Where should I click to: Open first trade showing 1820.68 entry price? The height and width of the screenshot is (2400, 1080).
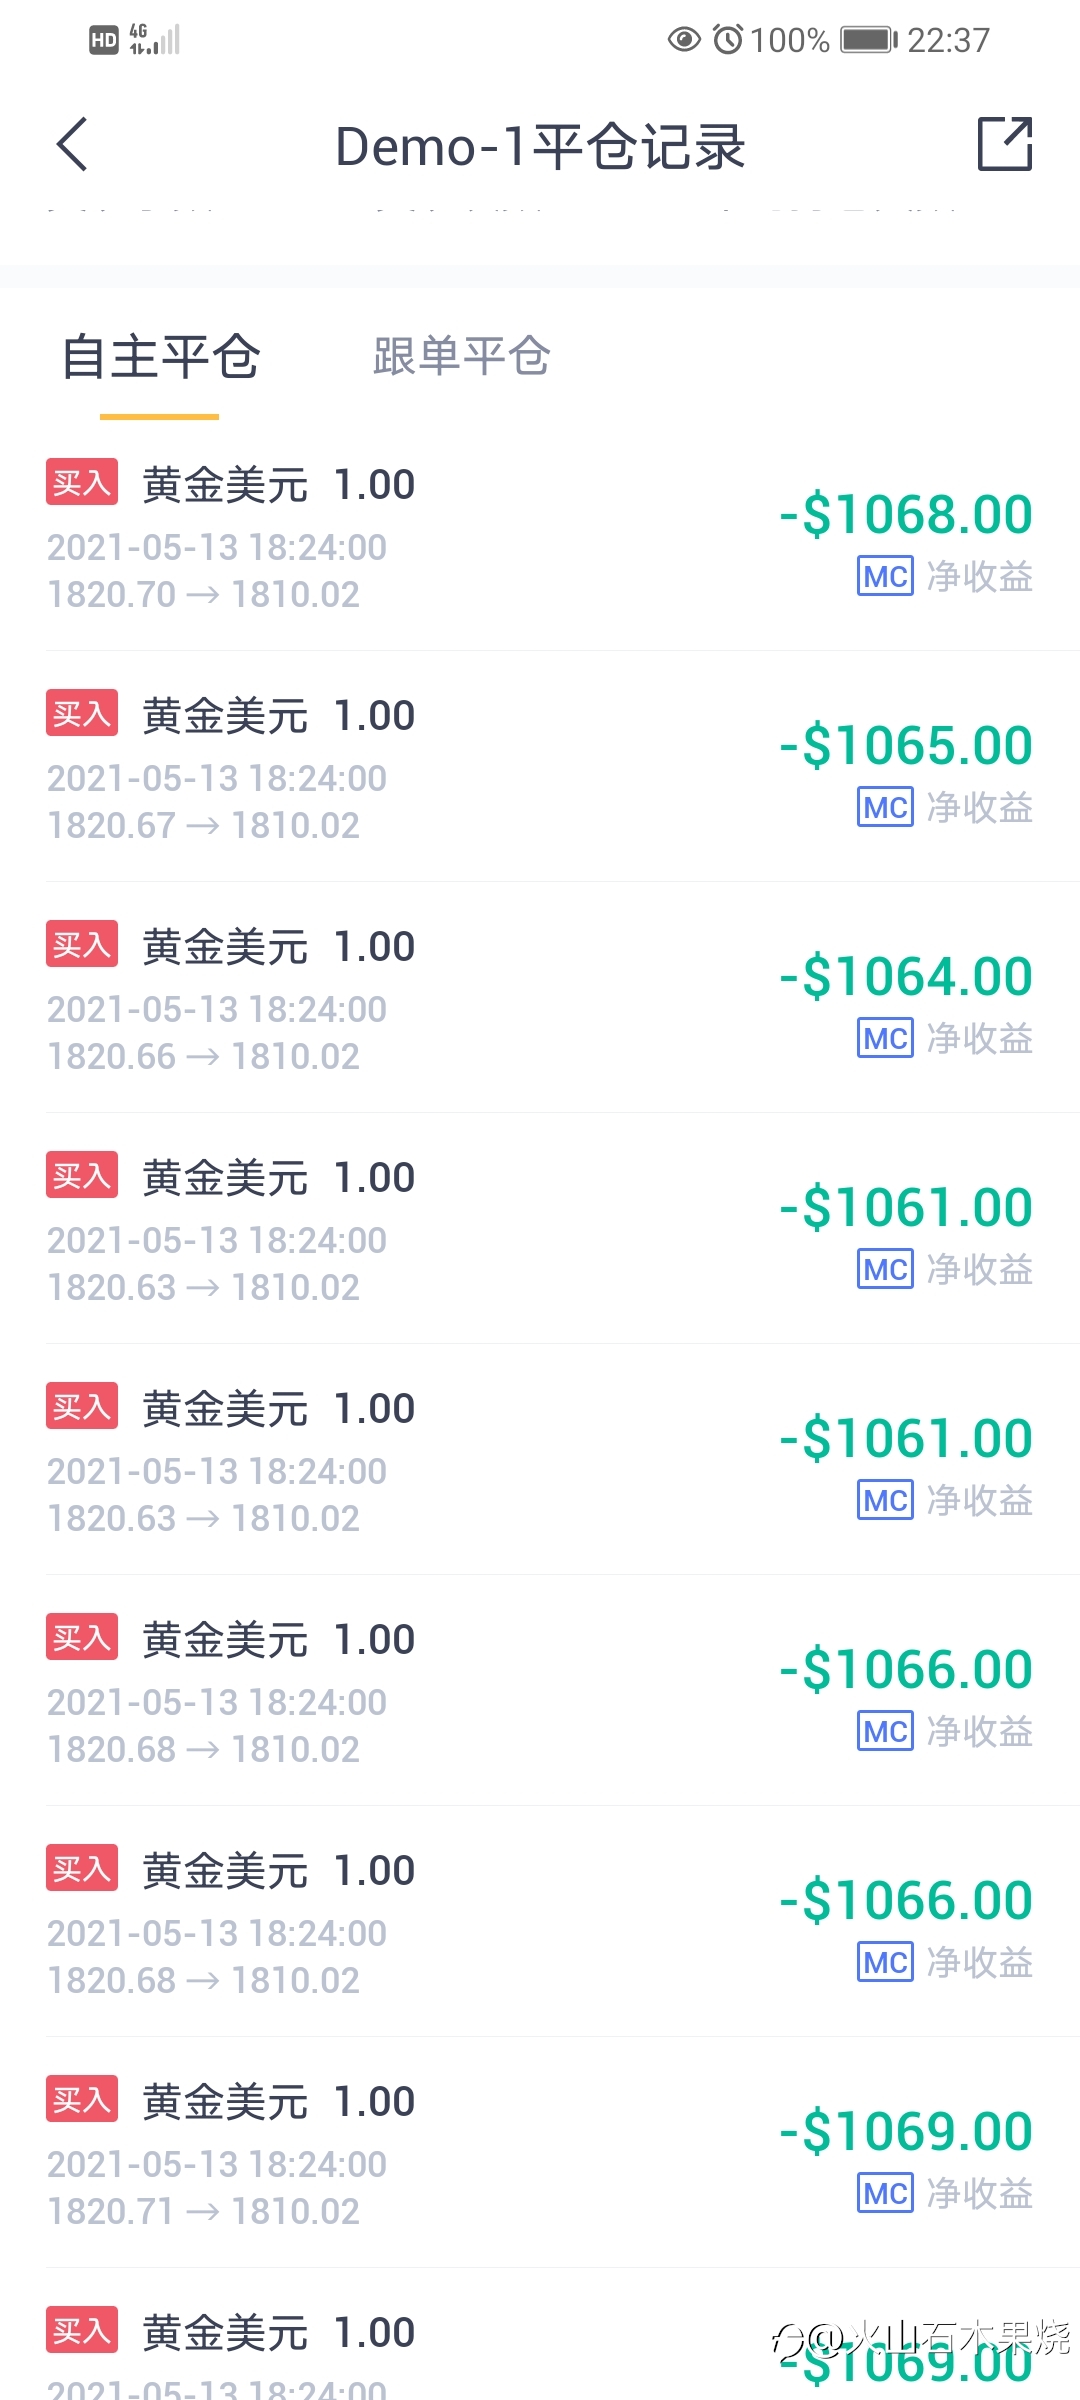(x=540, y=1691)
